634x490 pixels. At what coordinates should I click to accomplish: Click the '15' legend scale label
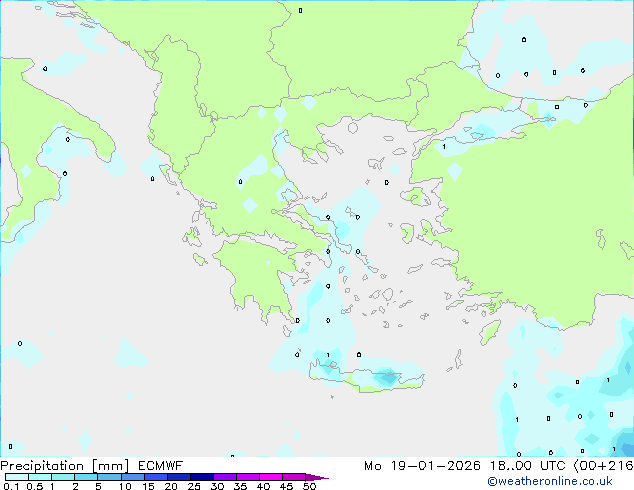tap(148, 486)
